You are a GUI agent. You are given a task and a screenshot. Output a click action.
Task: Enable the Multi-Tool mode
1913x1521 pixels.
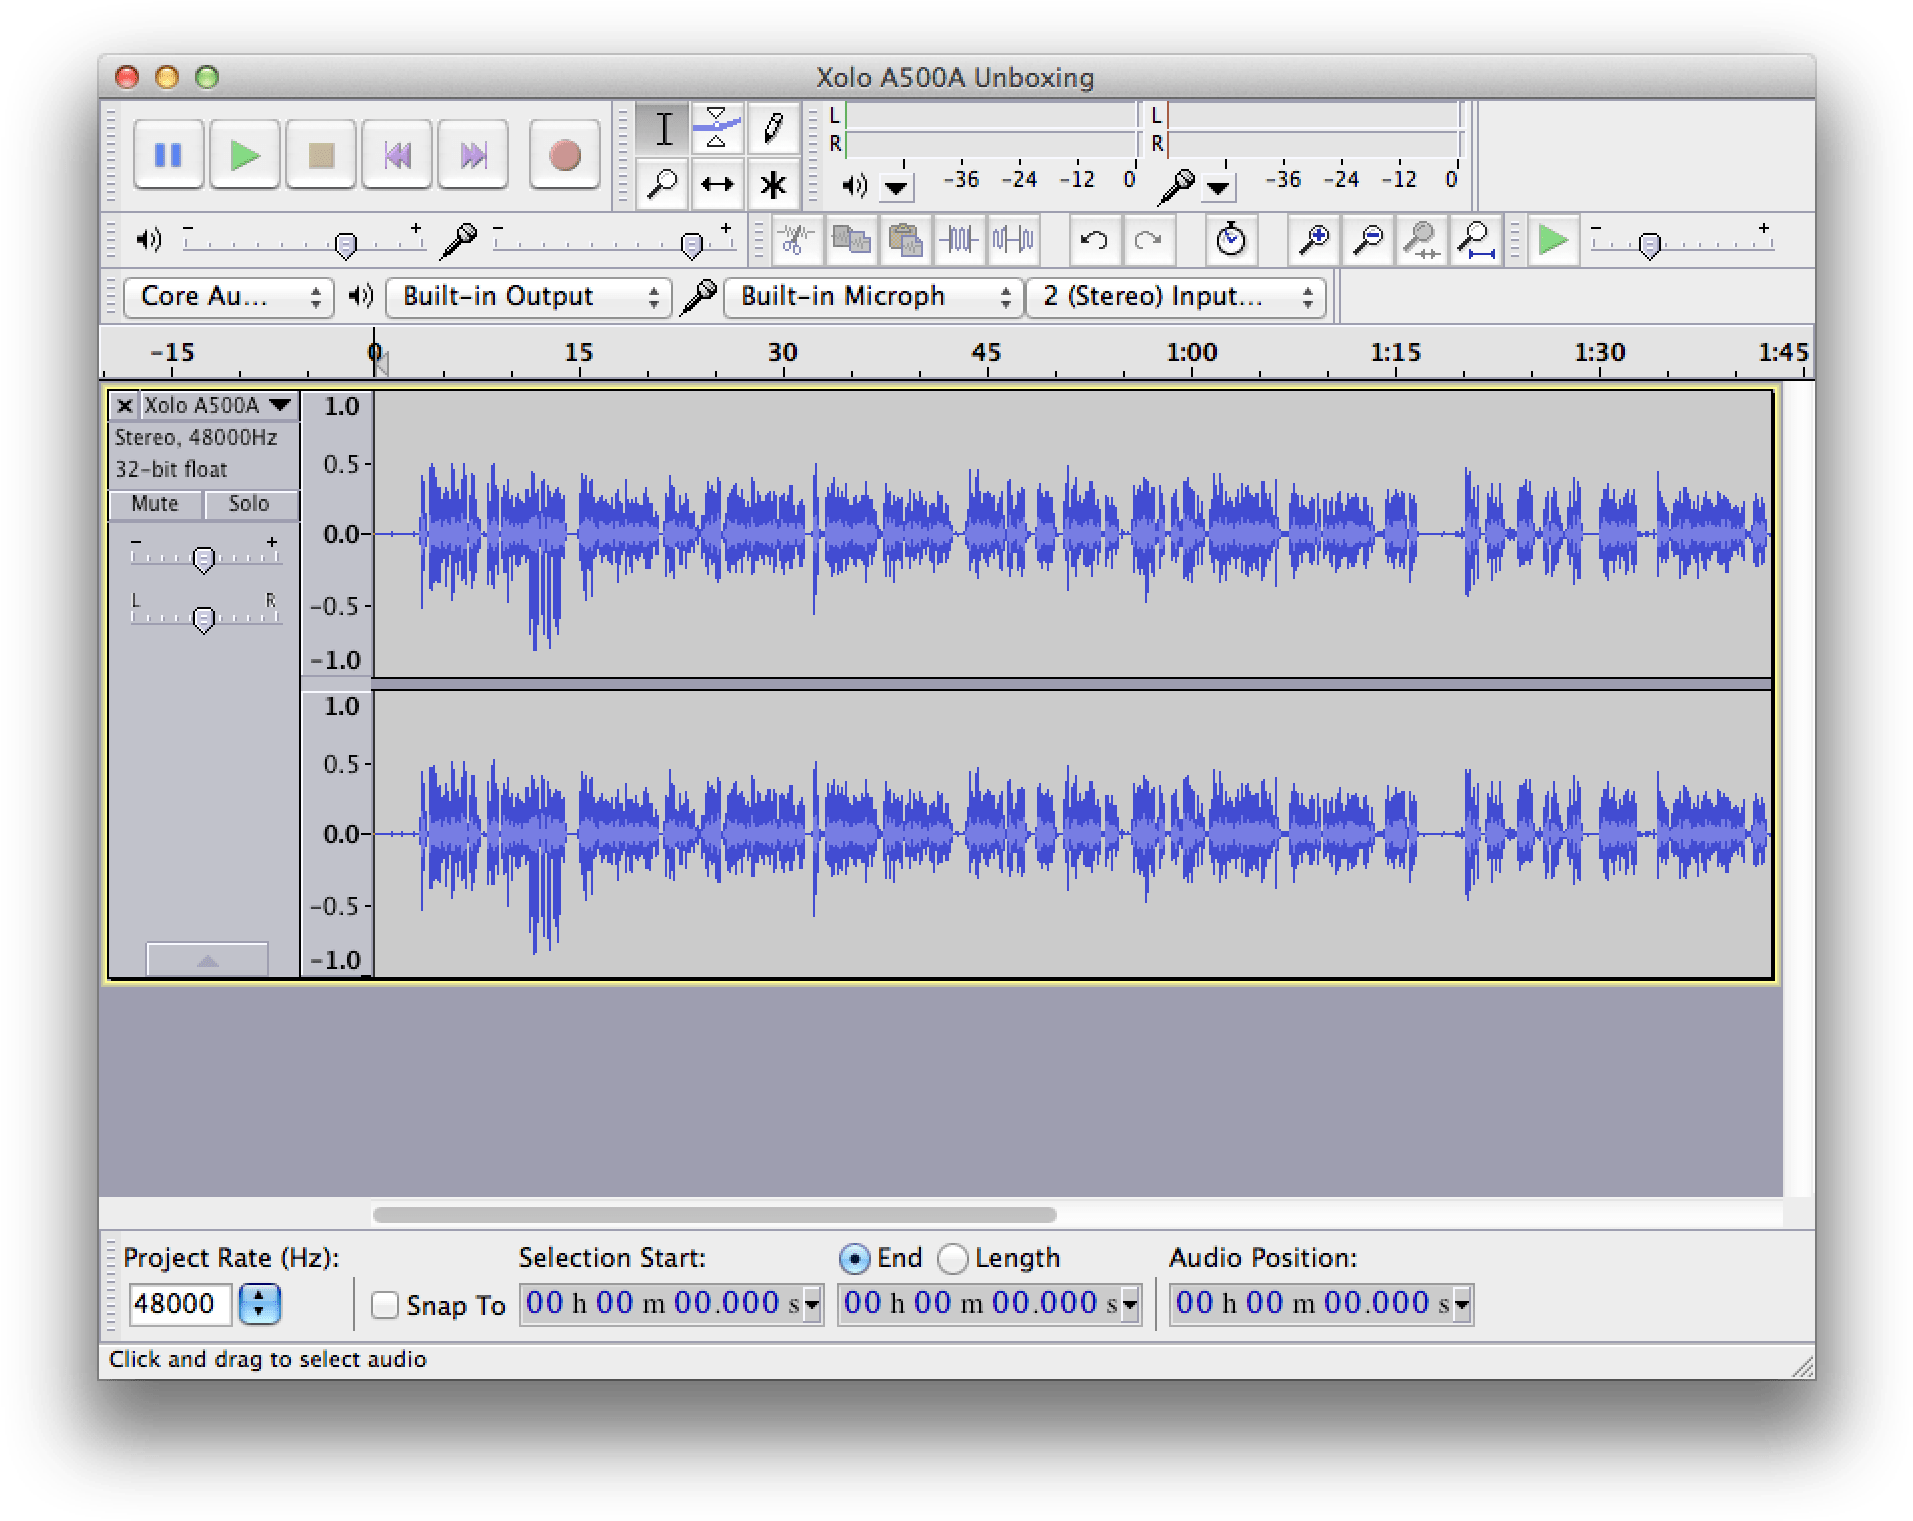775,184
